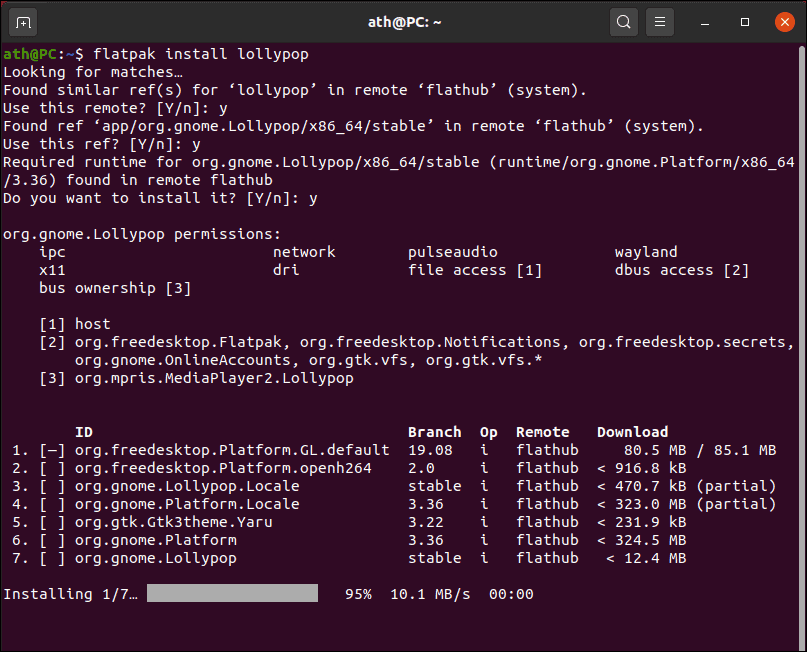The image size is (807, 652).
Task: Click the 'wayland' permission
Action: click(x=646, y=252)
